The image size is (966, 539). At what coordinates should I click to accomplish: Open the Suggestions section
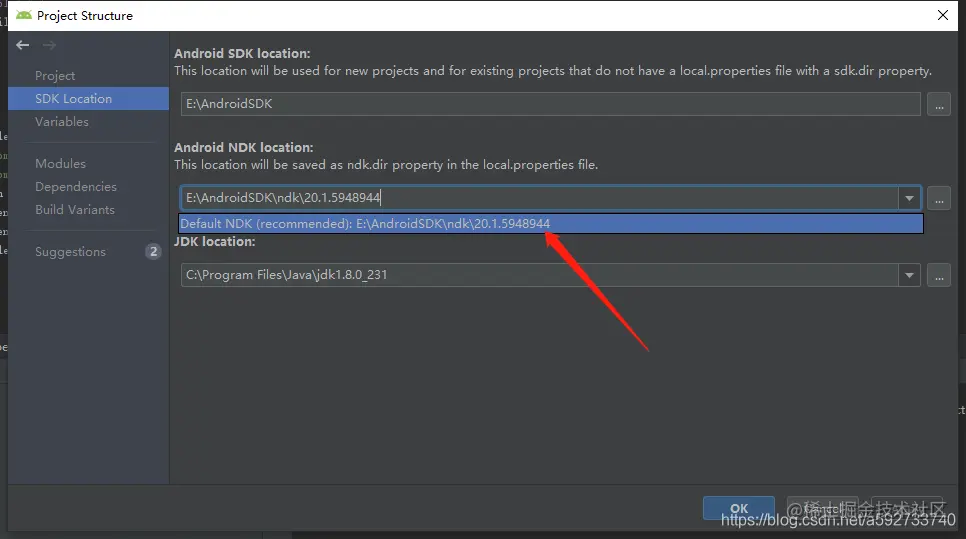click(x=70, y=252)
